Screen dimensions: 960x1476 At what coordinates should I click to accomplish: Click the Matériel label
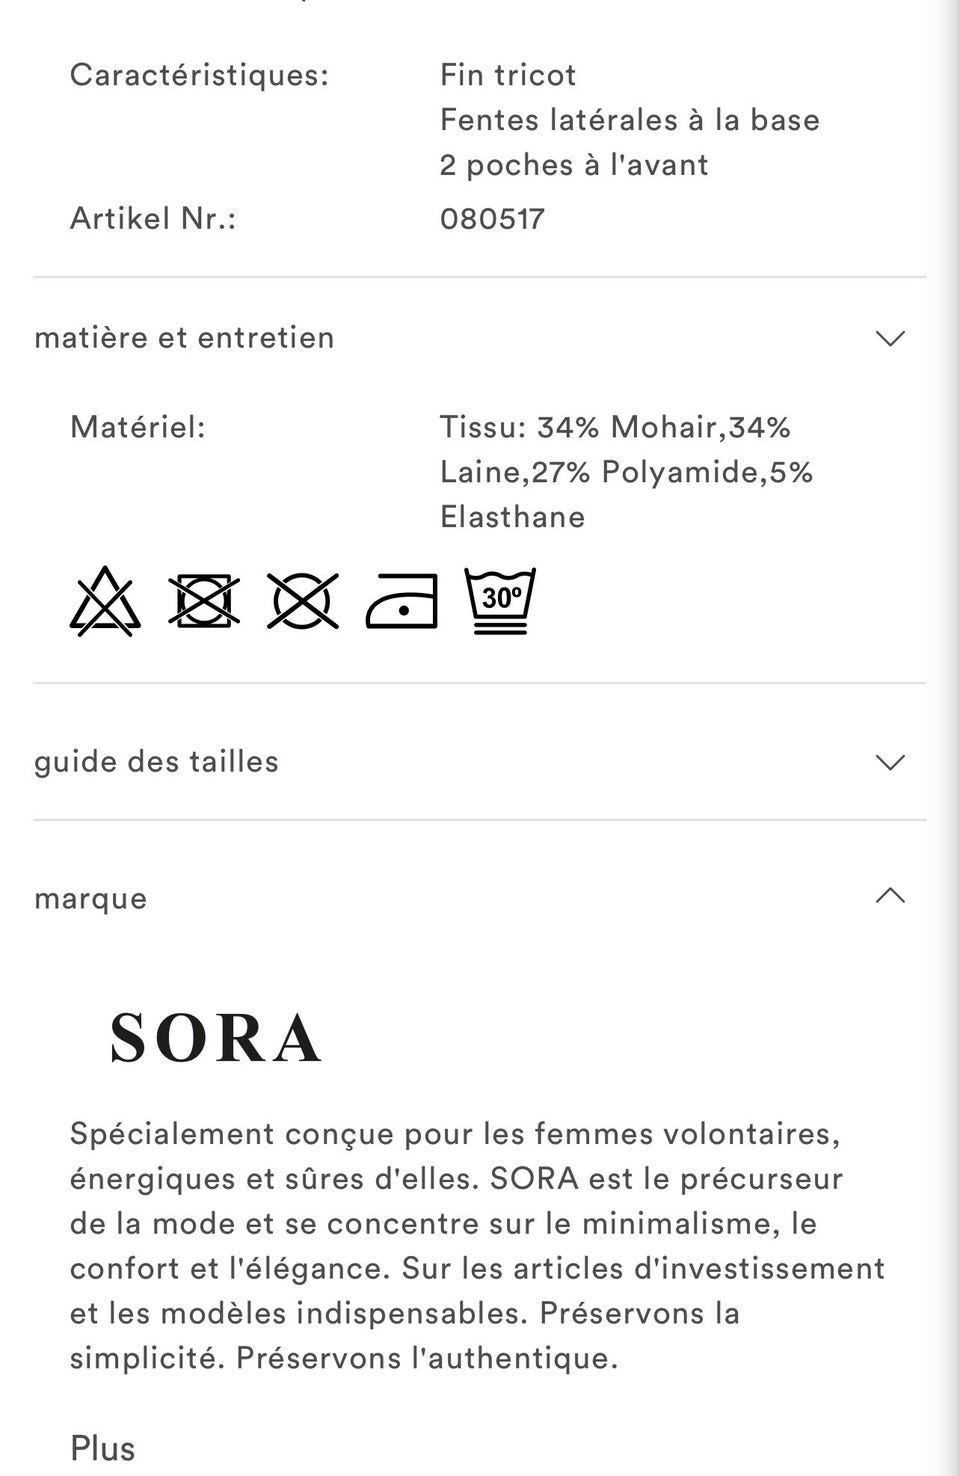(x=138, y=428)
